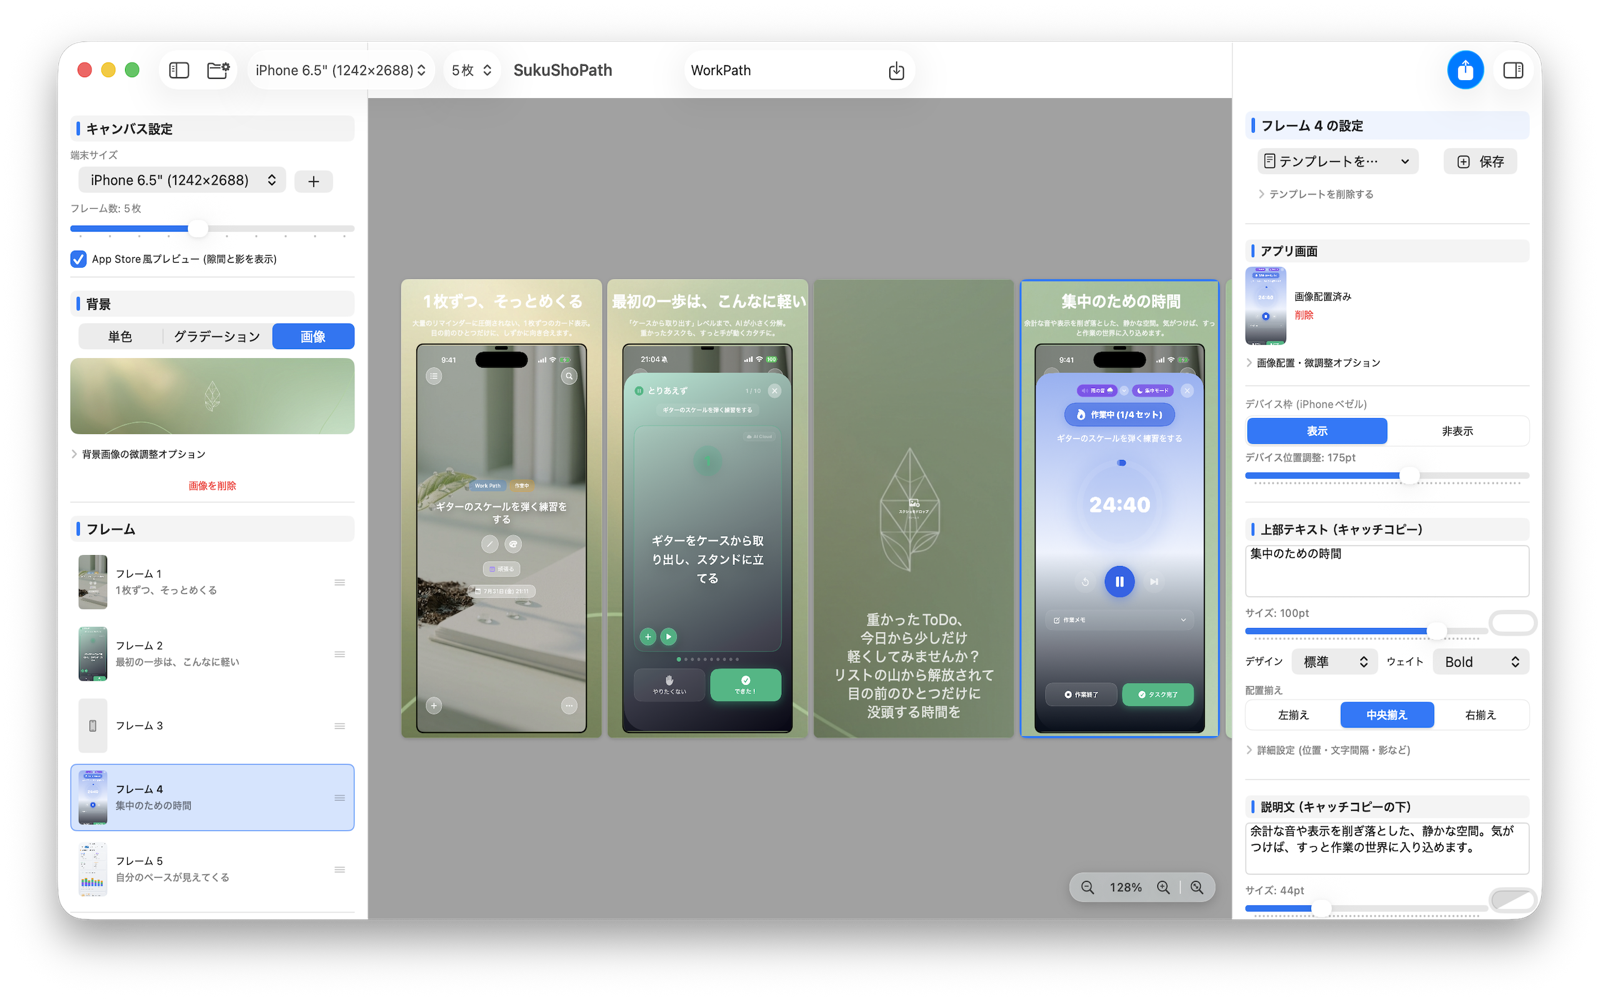Open the デザイン 標準 dropdown

pos(1335,662)
